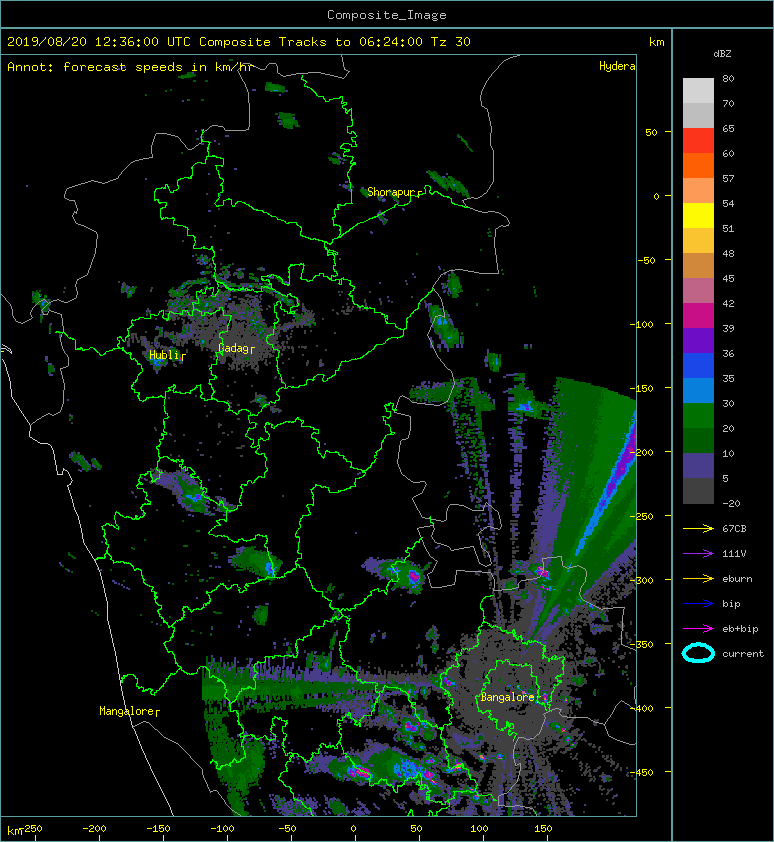This screenshot has width=774, height=842.
Task: Click the 150 tick on horizontal axis
Action: click(542, 829)
